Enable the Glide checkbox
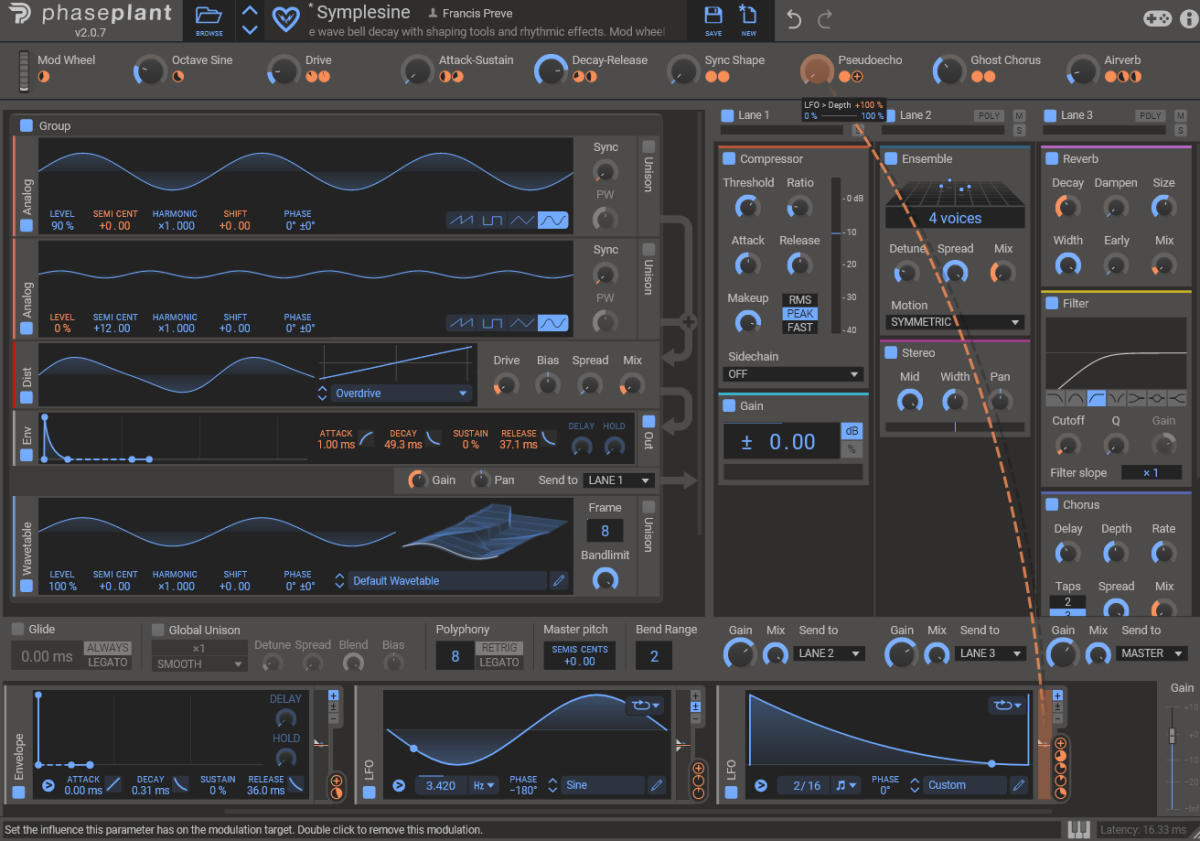This screenshot has height=841, width=1200. [18, 629]
